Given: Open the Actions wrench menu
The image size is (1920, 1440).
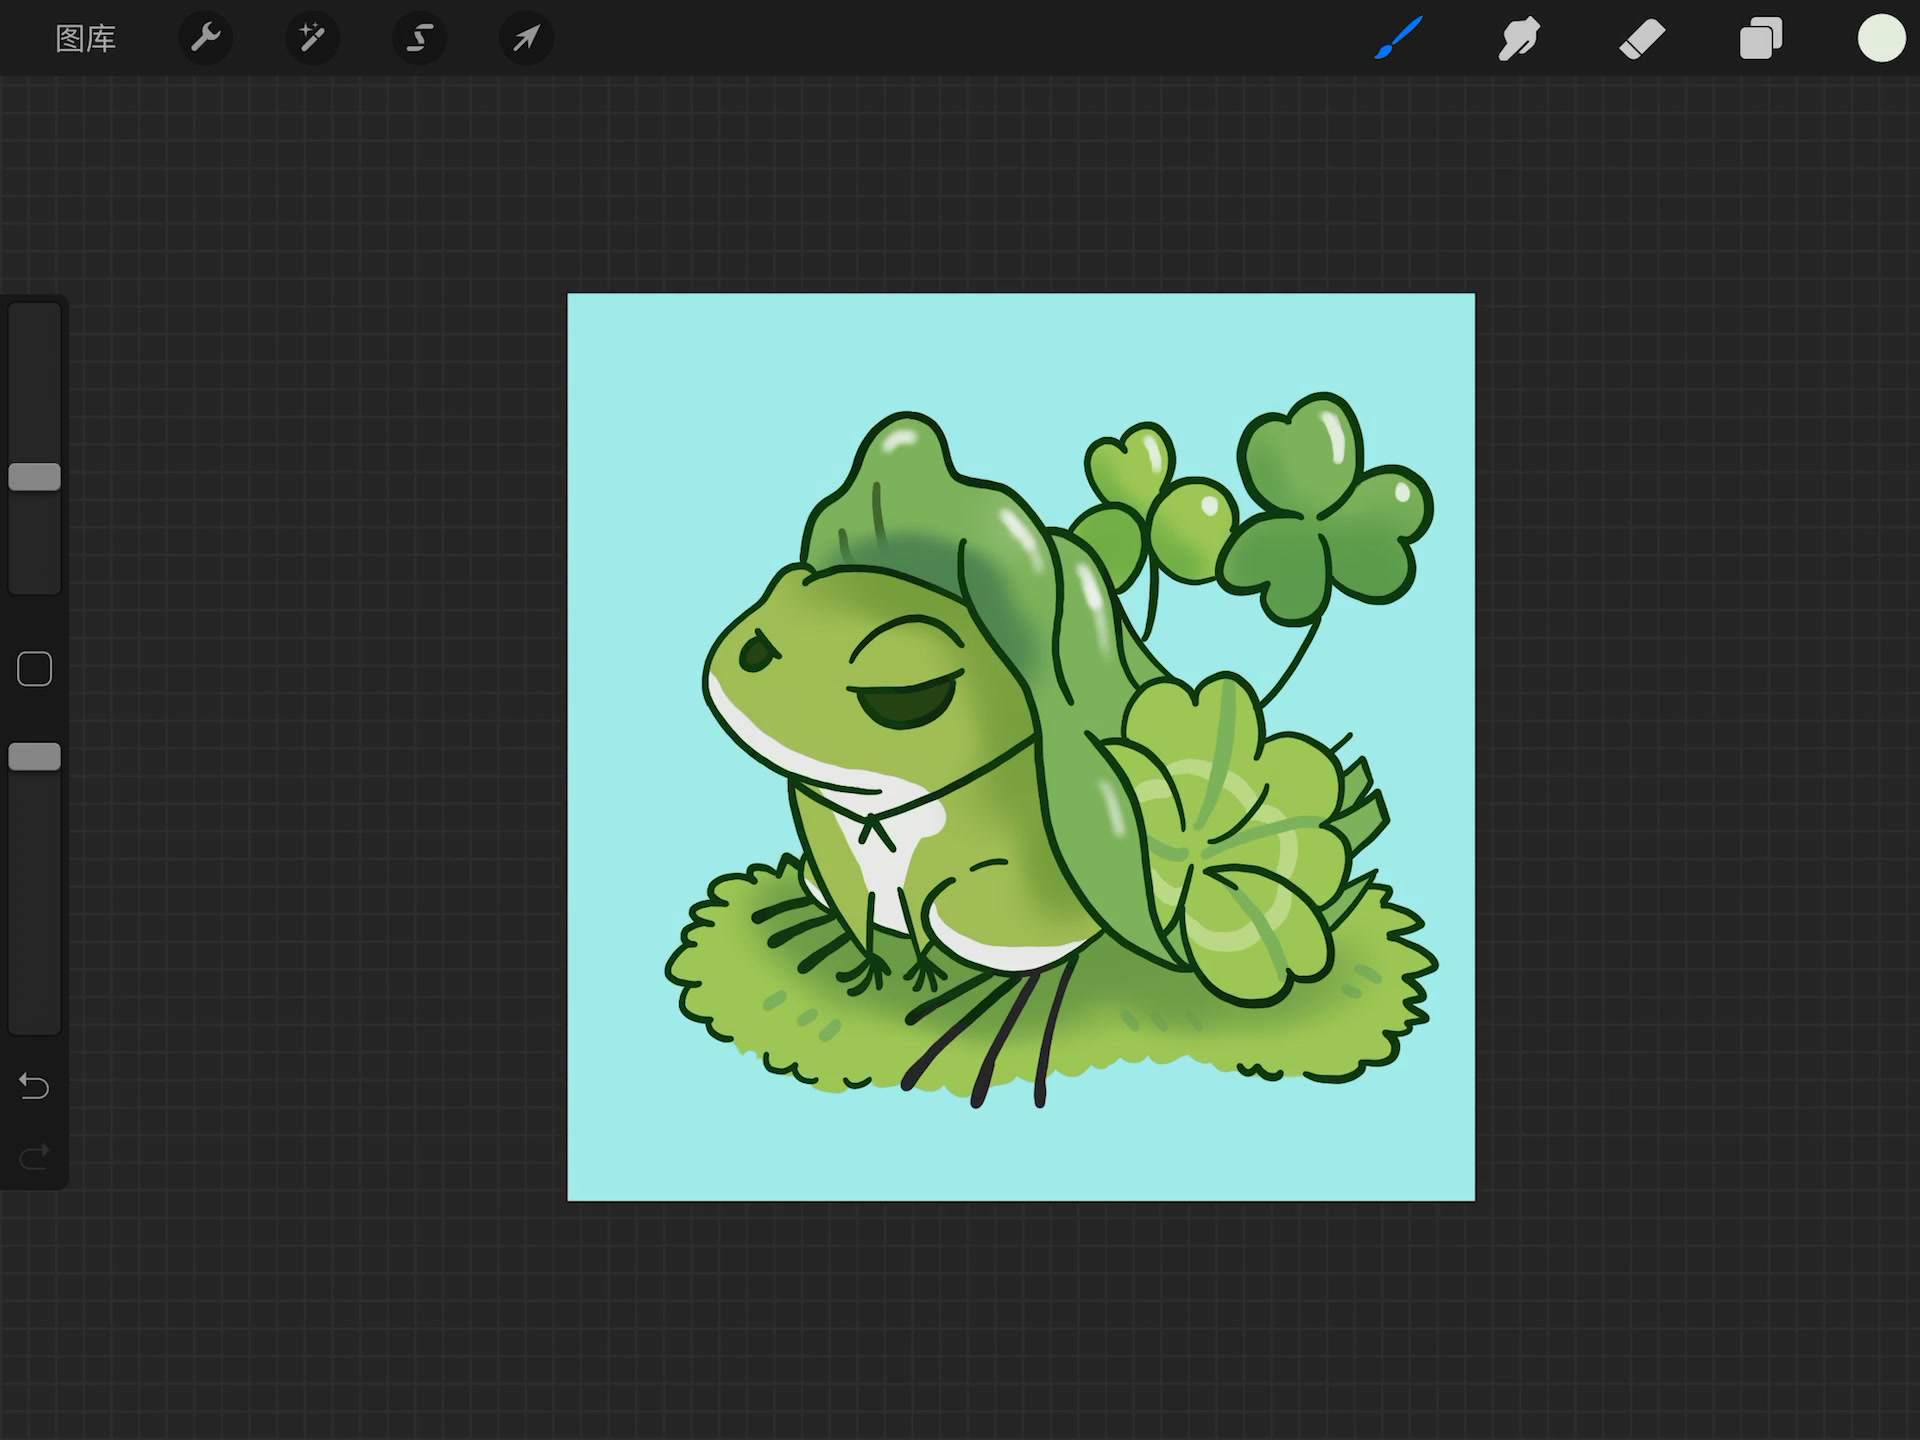Looking at the screenshot, I should 205,39.
